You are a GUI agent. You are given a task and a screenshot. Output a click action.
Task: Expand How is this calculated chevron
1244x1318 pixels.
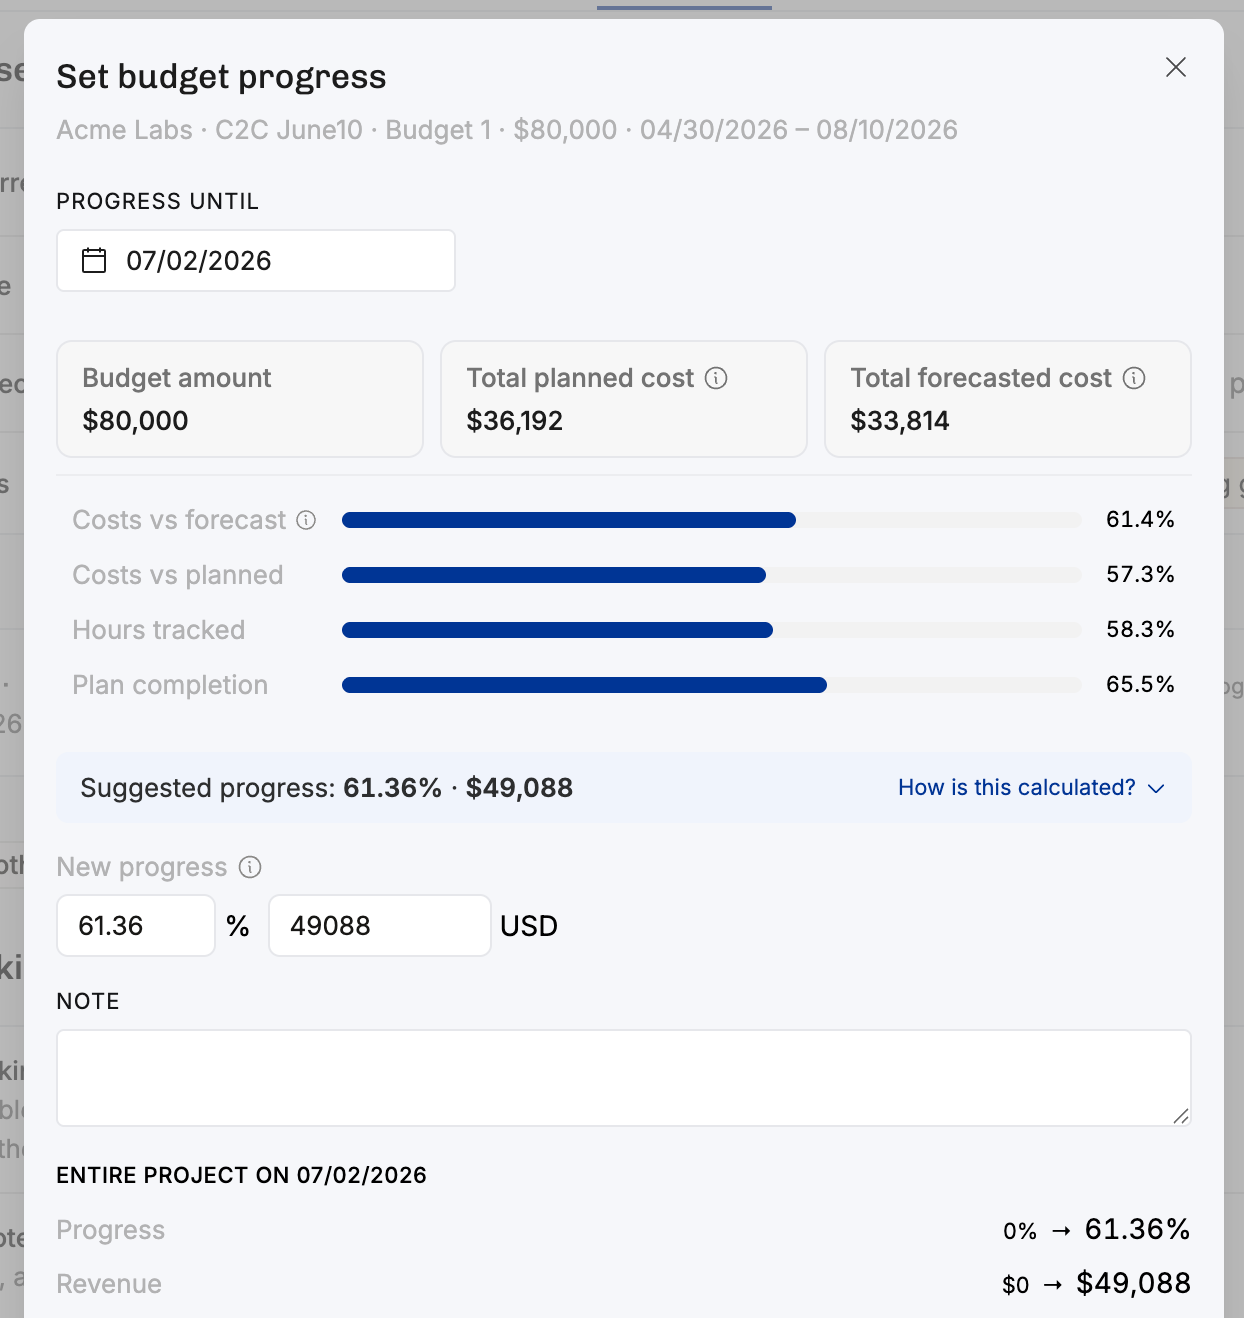[x=1157, y=789]
